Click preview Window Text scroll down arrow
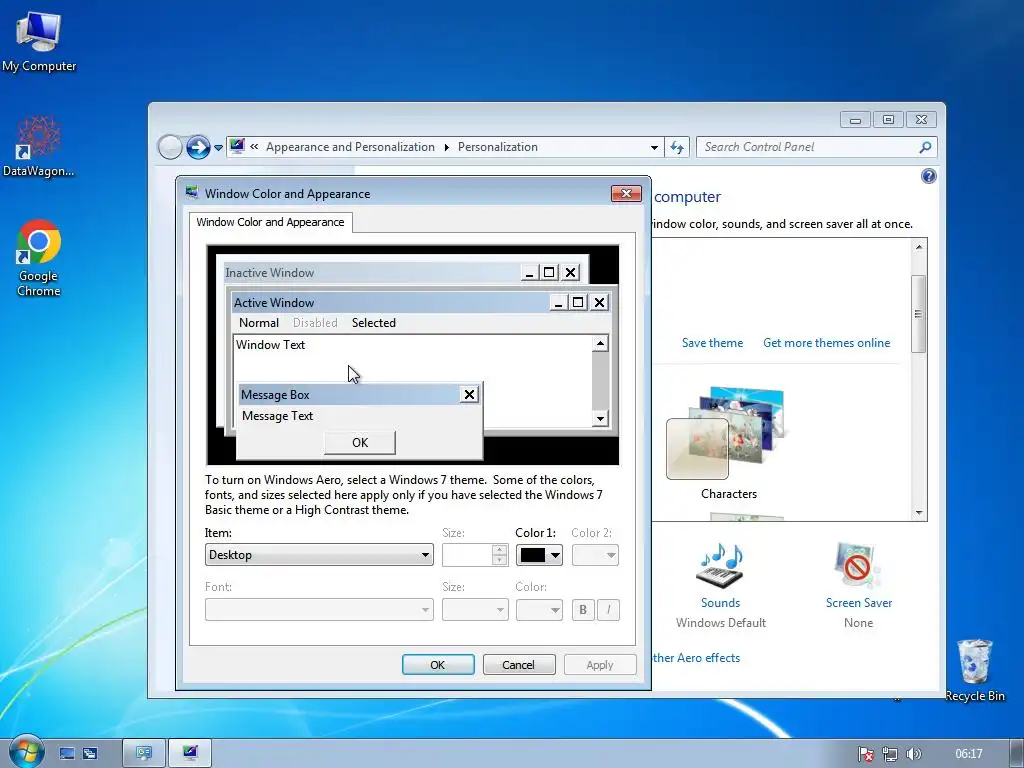1024x768 pixels. [x=600, y=419]
